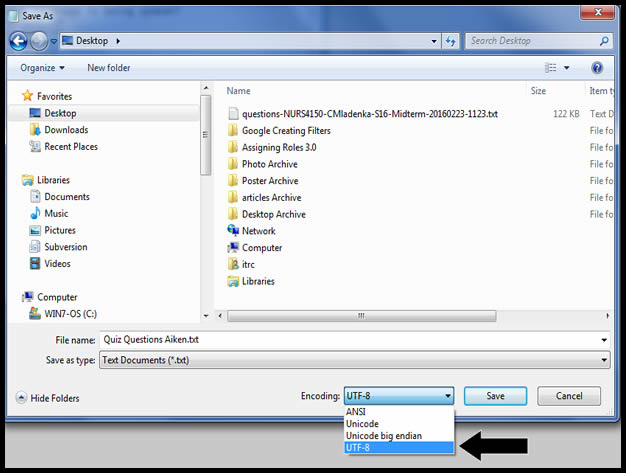Expand the Desktop breadcrumb arrow in address bar

tap(118, 41)
